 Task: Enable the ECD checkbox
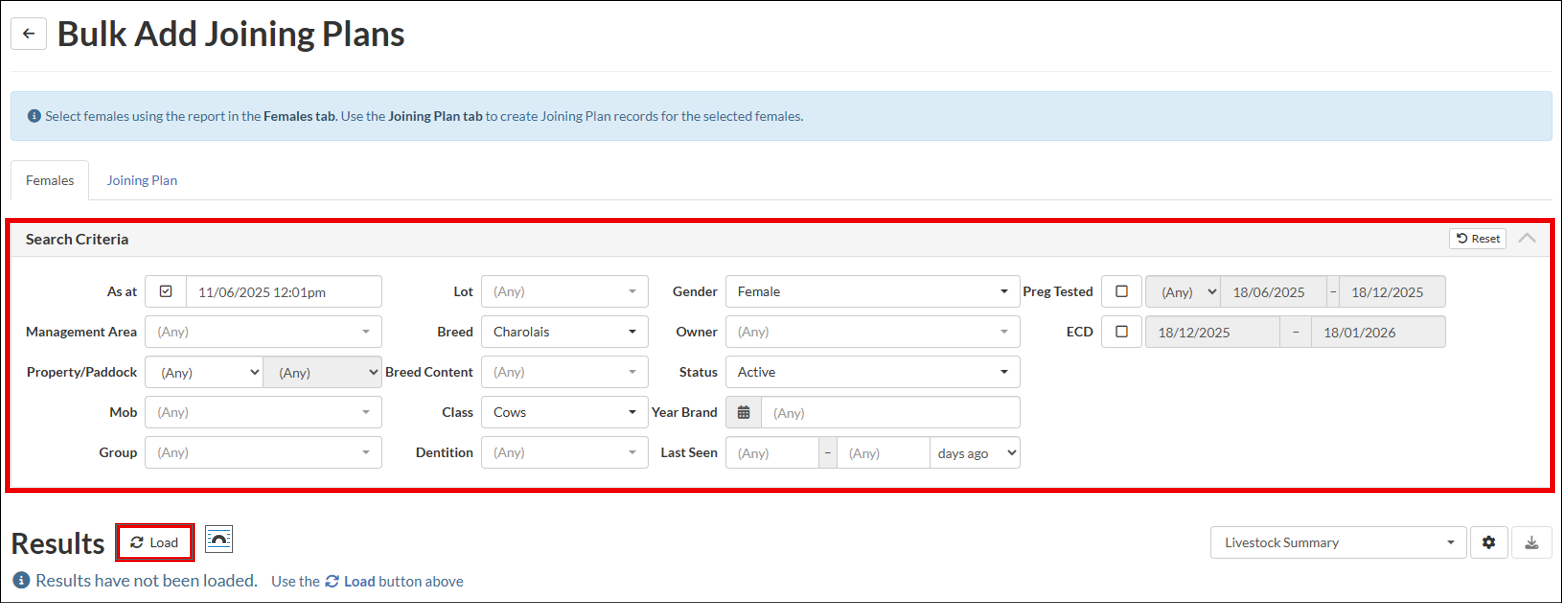tap(1121, 332)
